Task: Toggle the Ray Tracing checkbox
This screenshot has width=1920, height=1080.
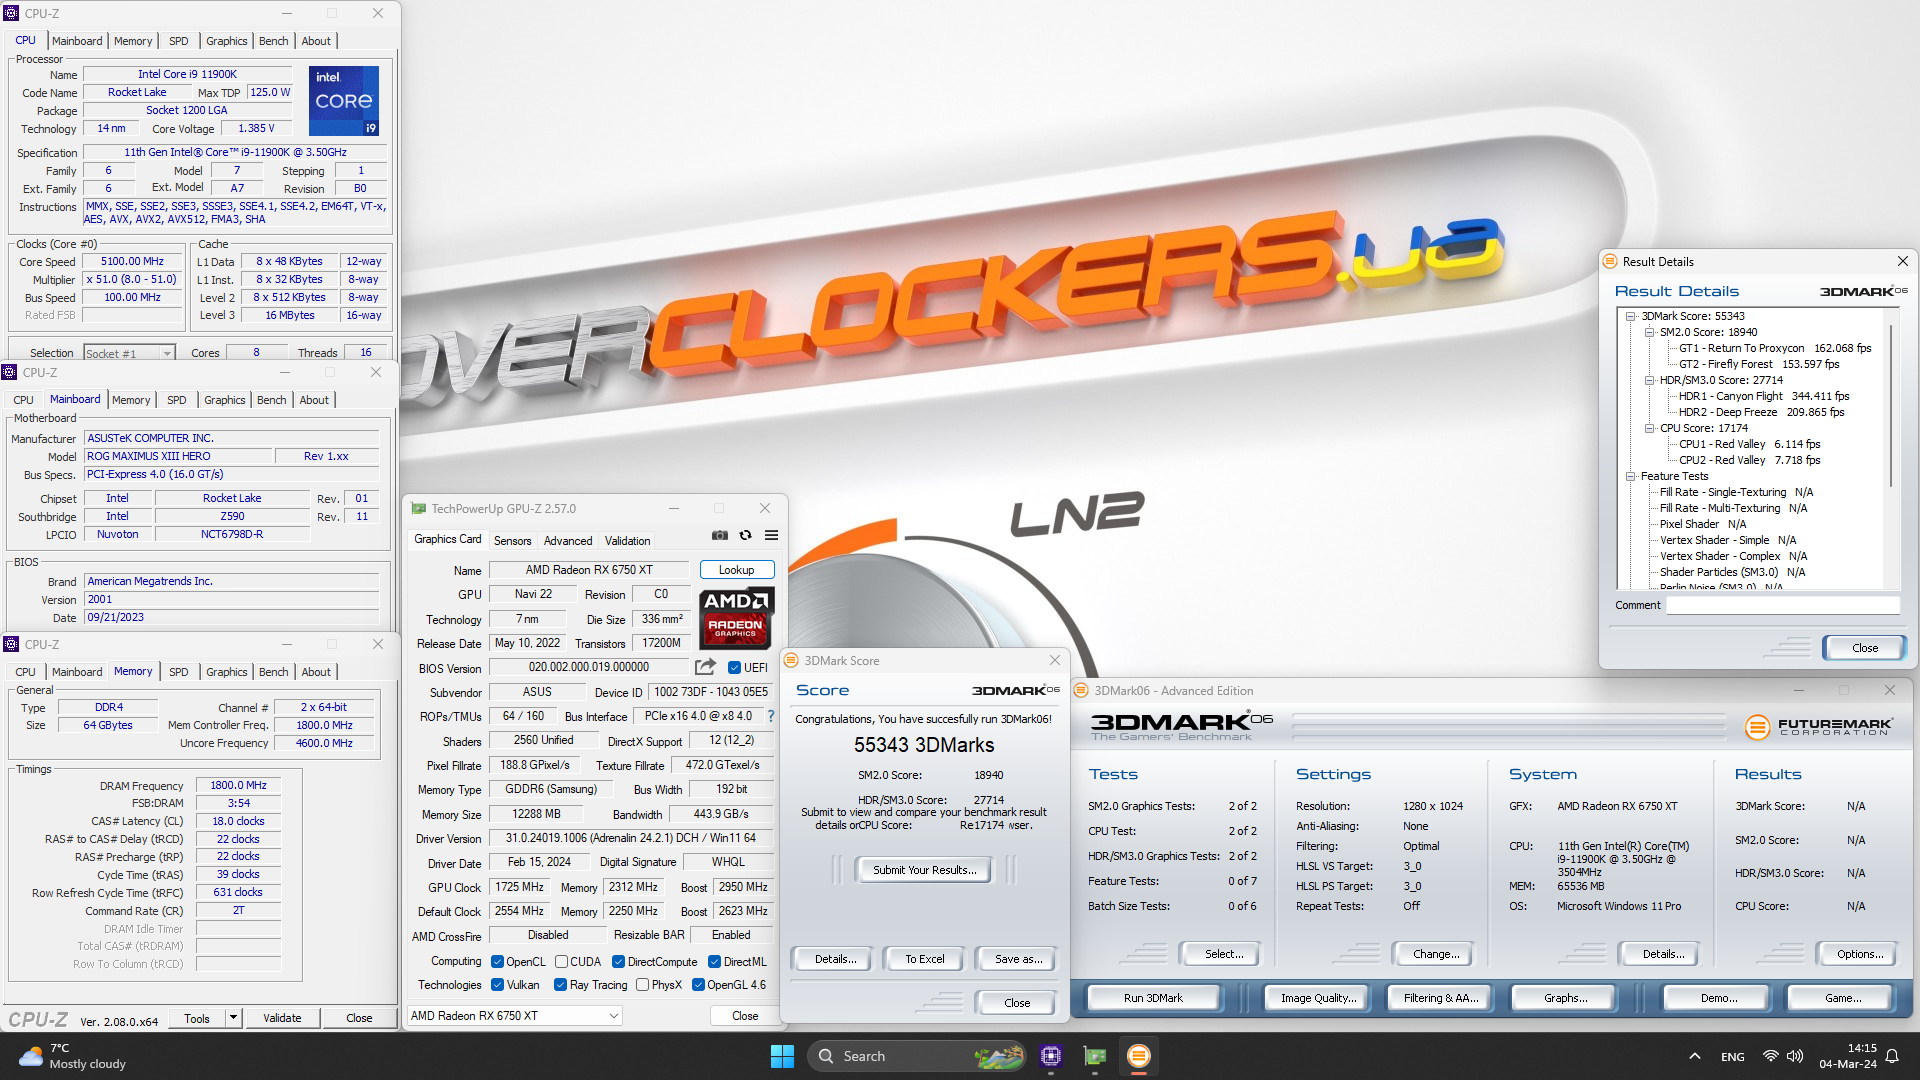Action: coord(560,985)
